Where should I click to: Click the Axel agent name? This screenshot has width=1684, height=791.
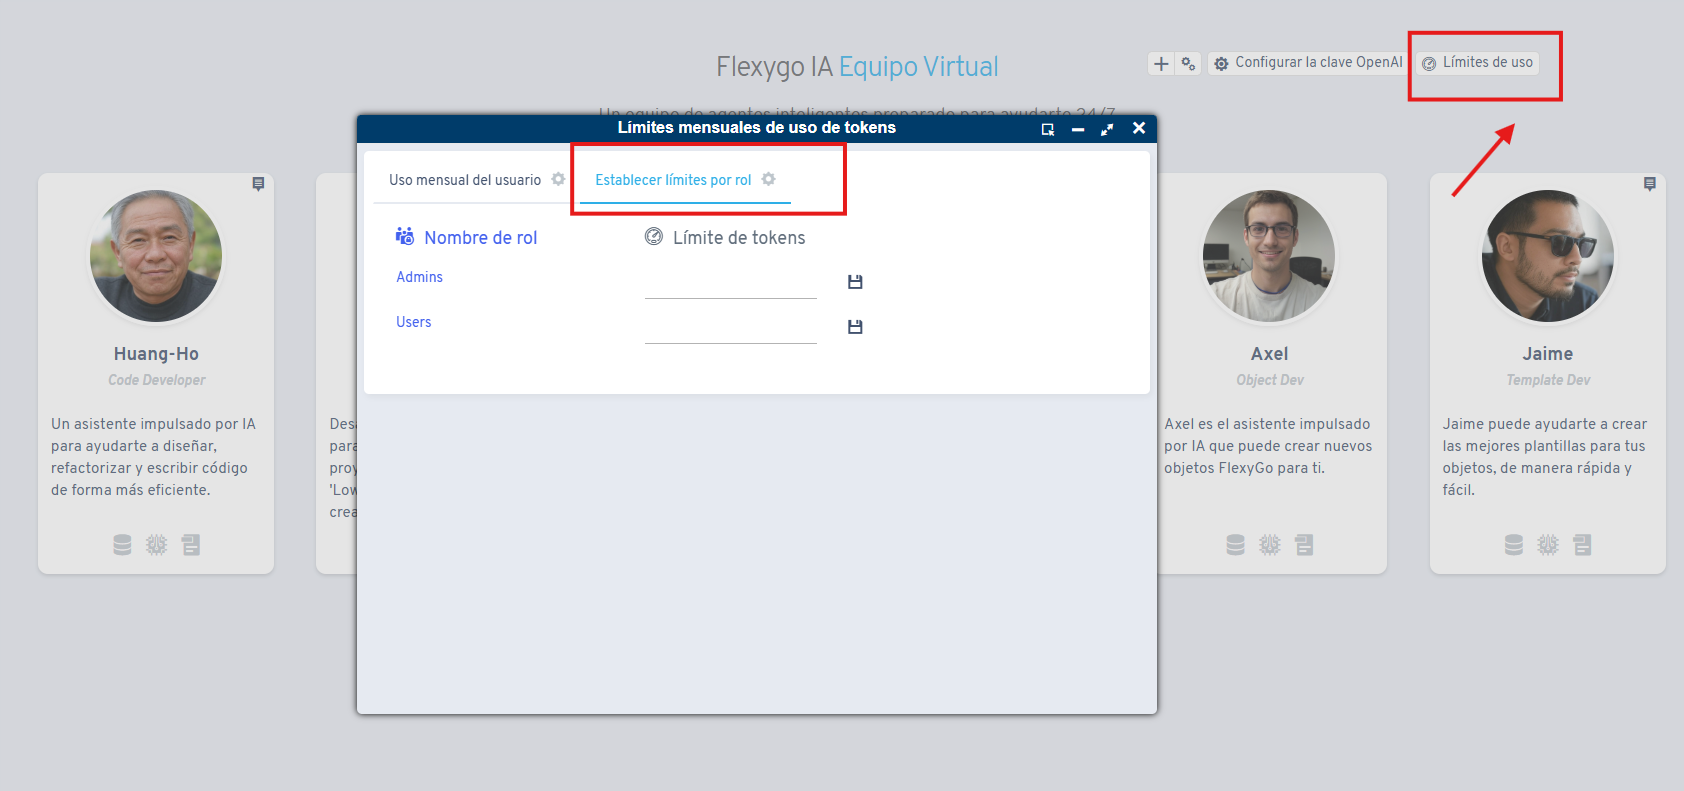coord(1269,354)
